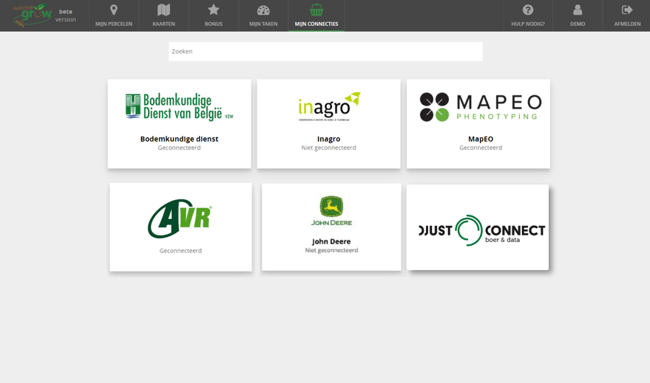Click the Watch It Grow logo
Viewport: 650px width, 383px height.
point(32,15)
